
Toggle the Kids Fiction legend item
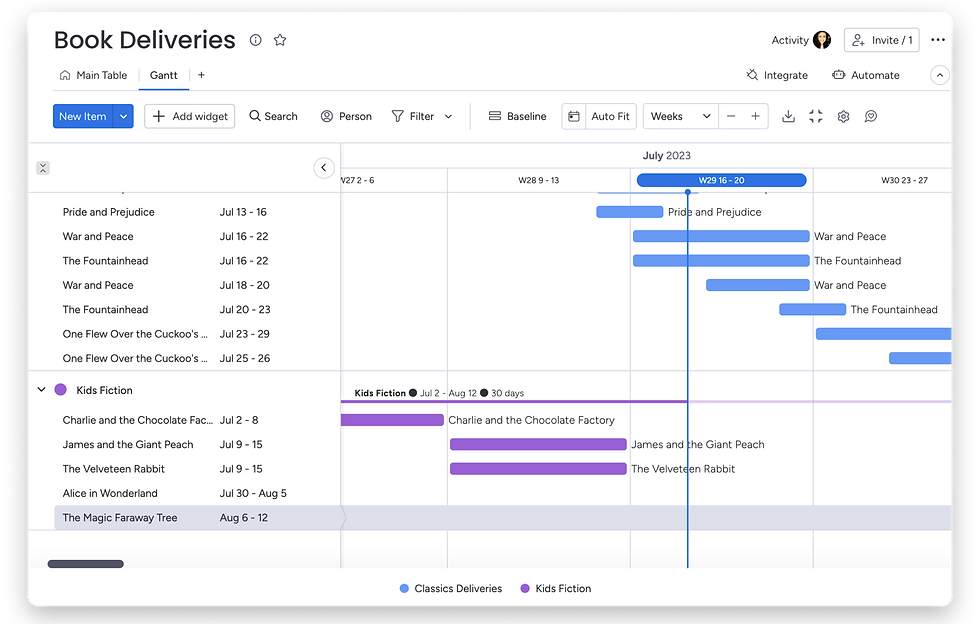click(x=555, y=589)
